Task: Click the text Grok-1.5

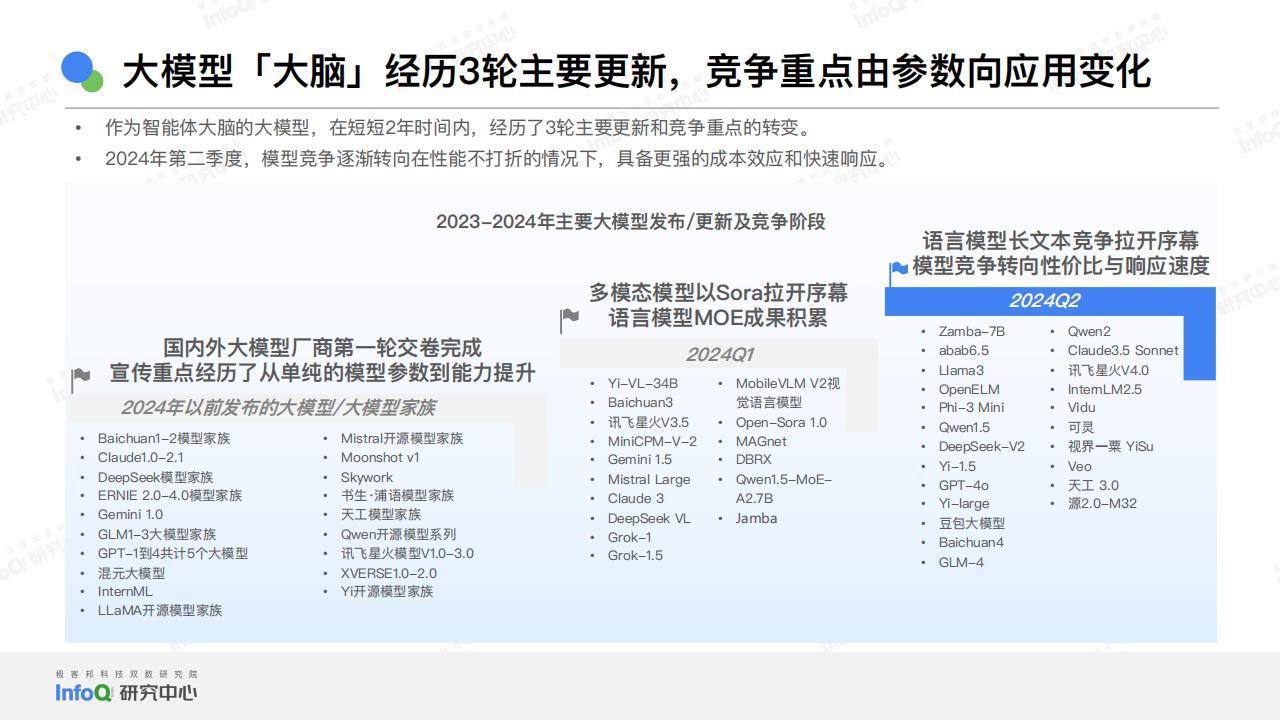Action: click(635, 555)
